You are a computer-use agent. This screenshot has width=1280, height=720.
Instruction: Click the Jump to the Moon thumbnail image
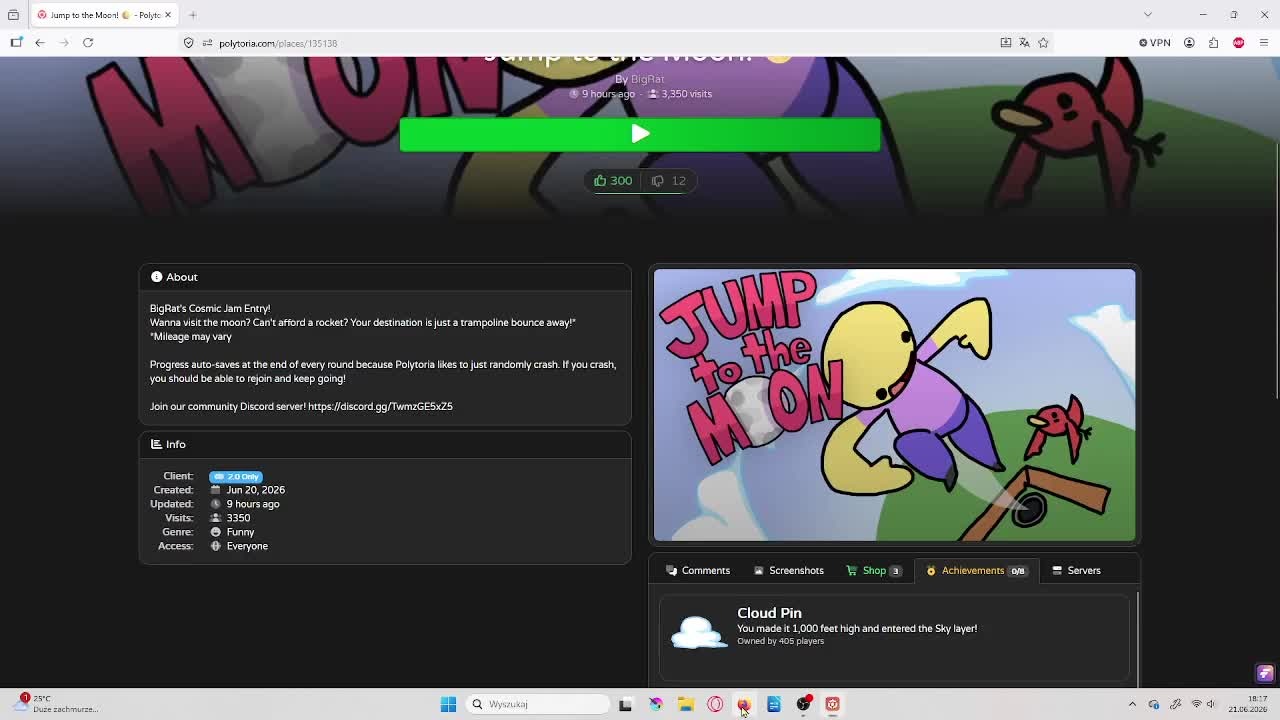click(894, 405)
